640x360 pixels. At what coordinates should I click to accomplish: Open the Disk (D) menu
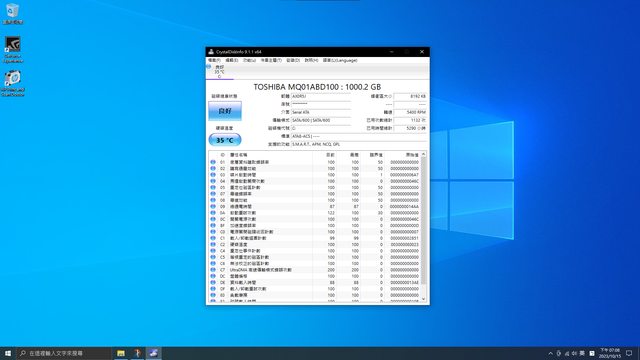293,60
